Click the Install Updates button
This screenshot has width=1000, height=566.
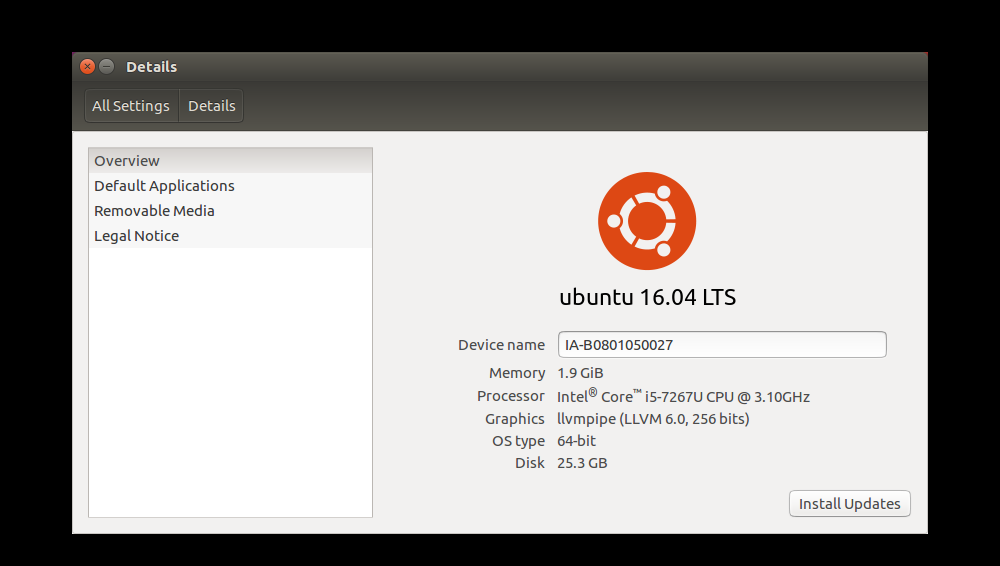click(x=849, y=503)
